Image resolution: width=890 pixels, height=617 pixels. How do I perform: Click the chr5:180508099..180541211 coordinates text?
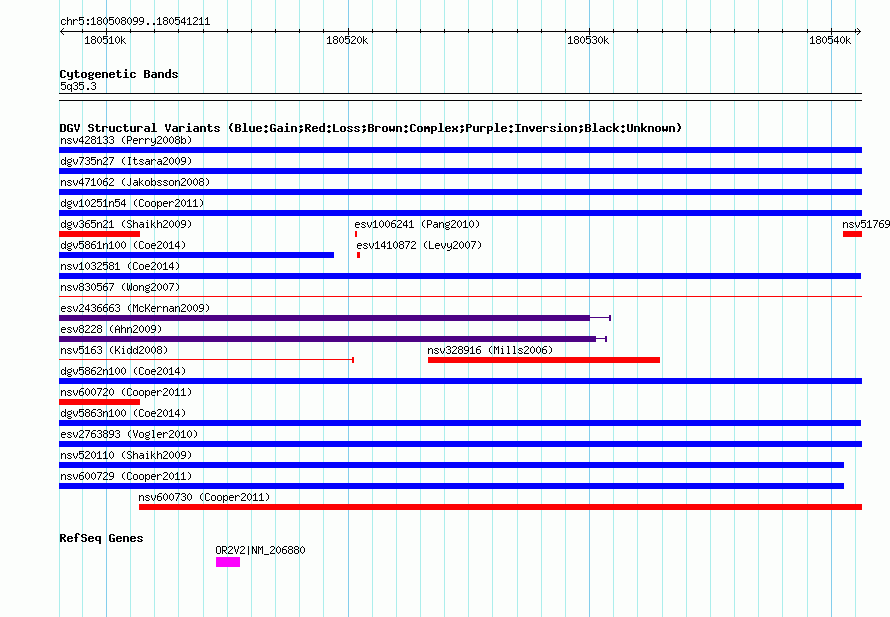(135, 22)
